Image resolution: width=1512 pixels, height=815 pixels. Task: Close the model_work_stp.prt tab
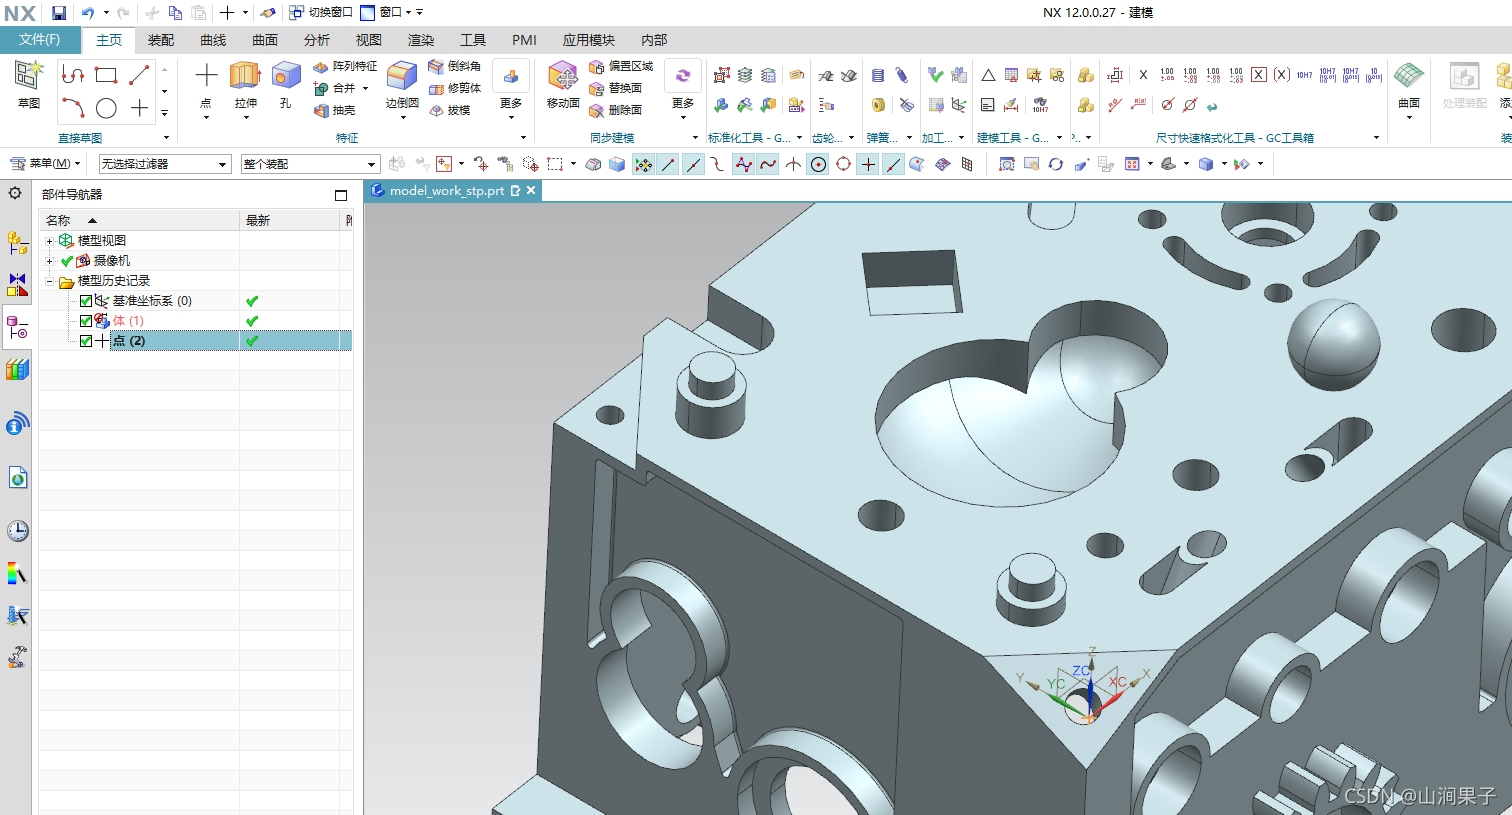click(x=531, y=190)
